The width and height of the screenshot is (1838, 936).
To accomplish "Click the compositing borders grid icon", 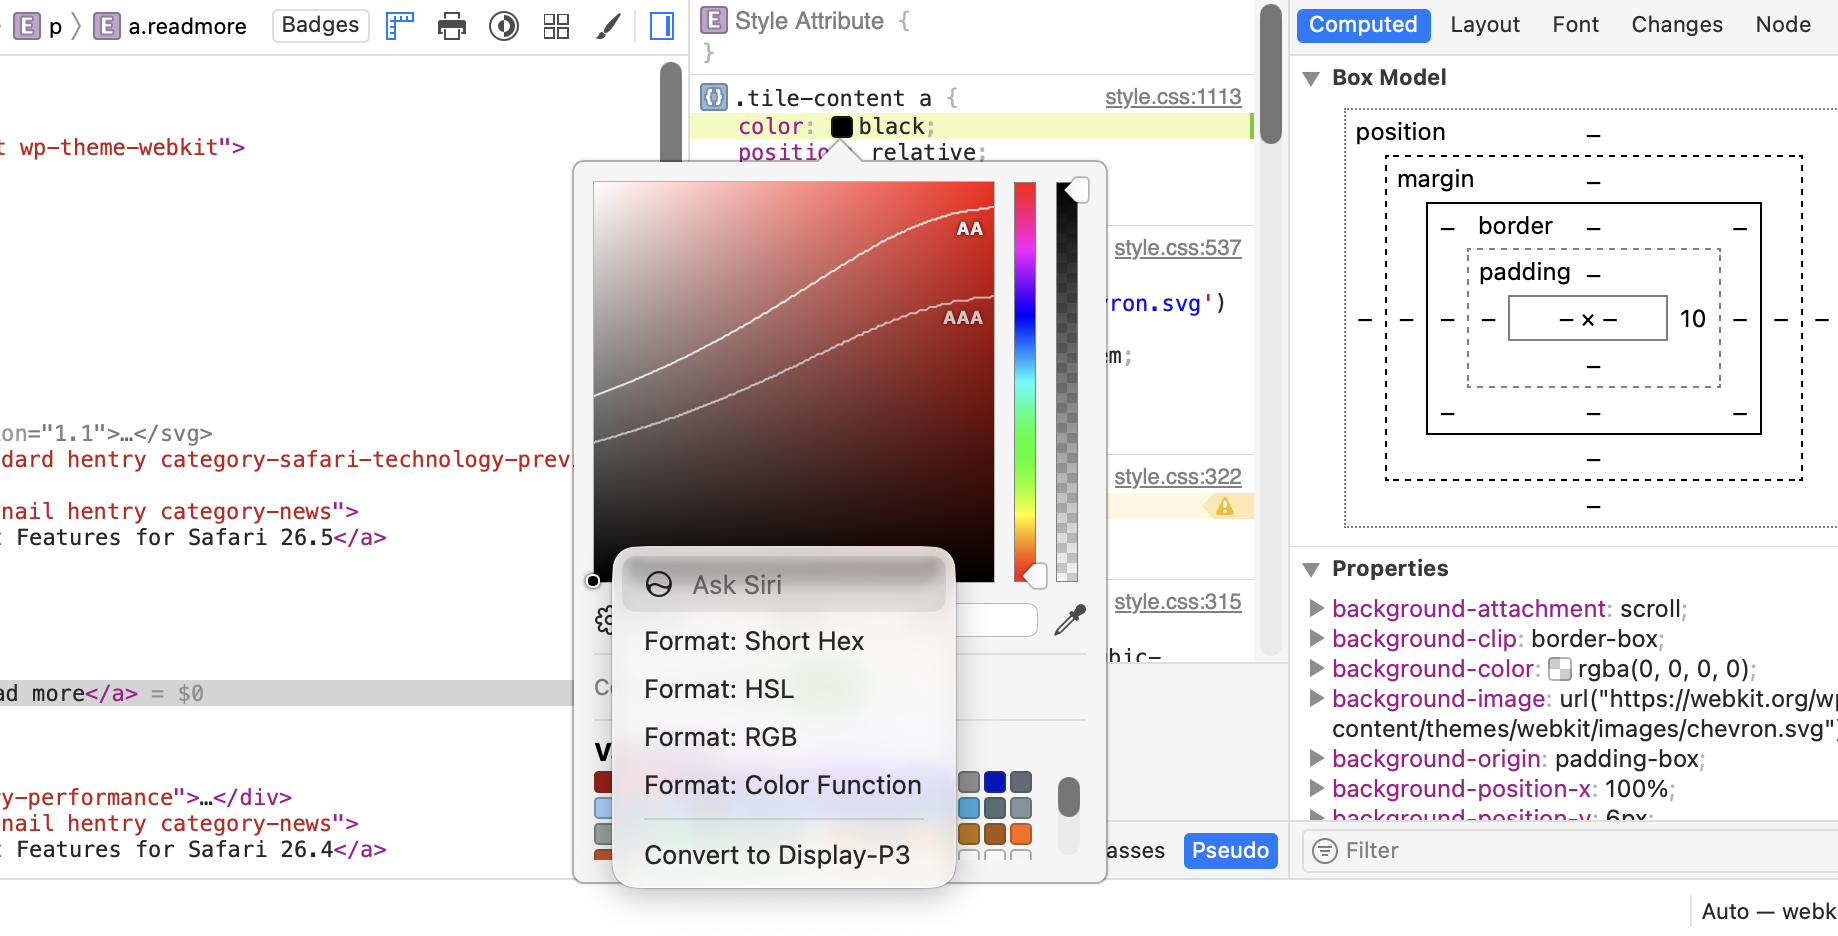I will pos(556,26).
